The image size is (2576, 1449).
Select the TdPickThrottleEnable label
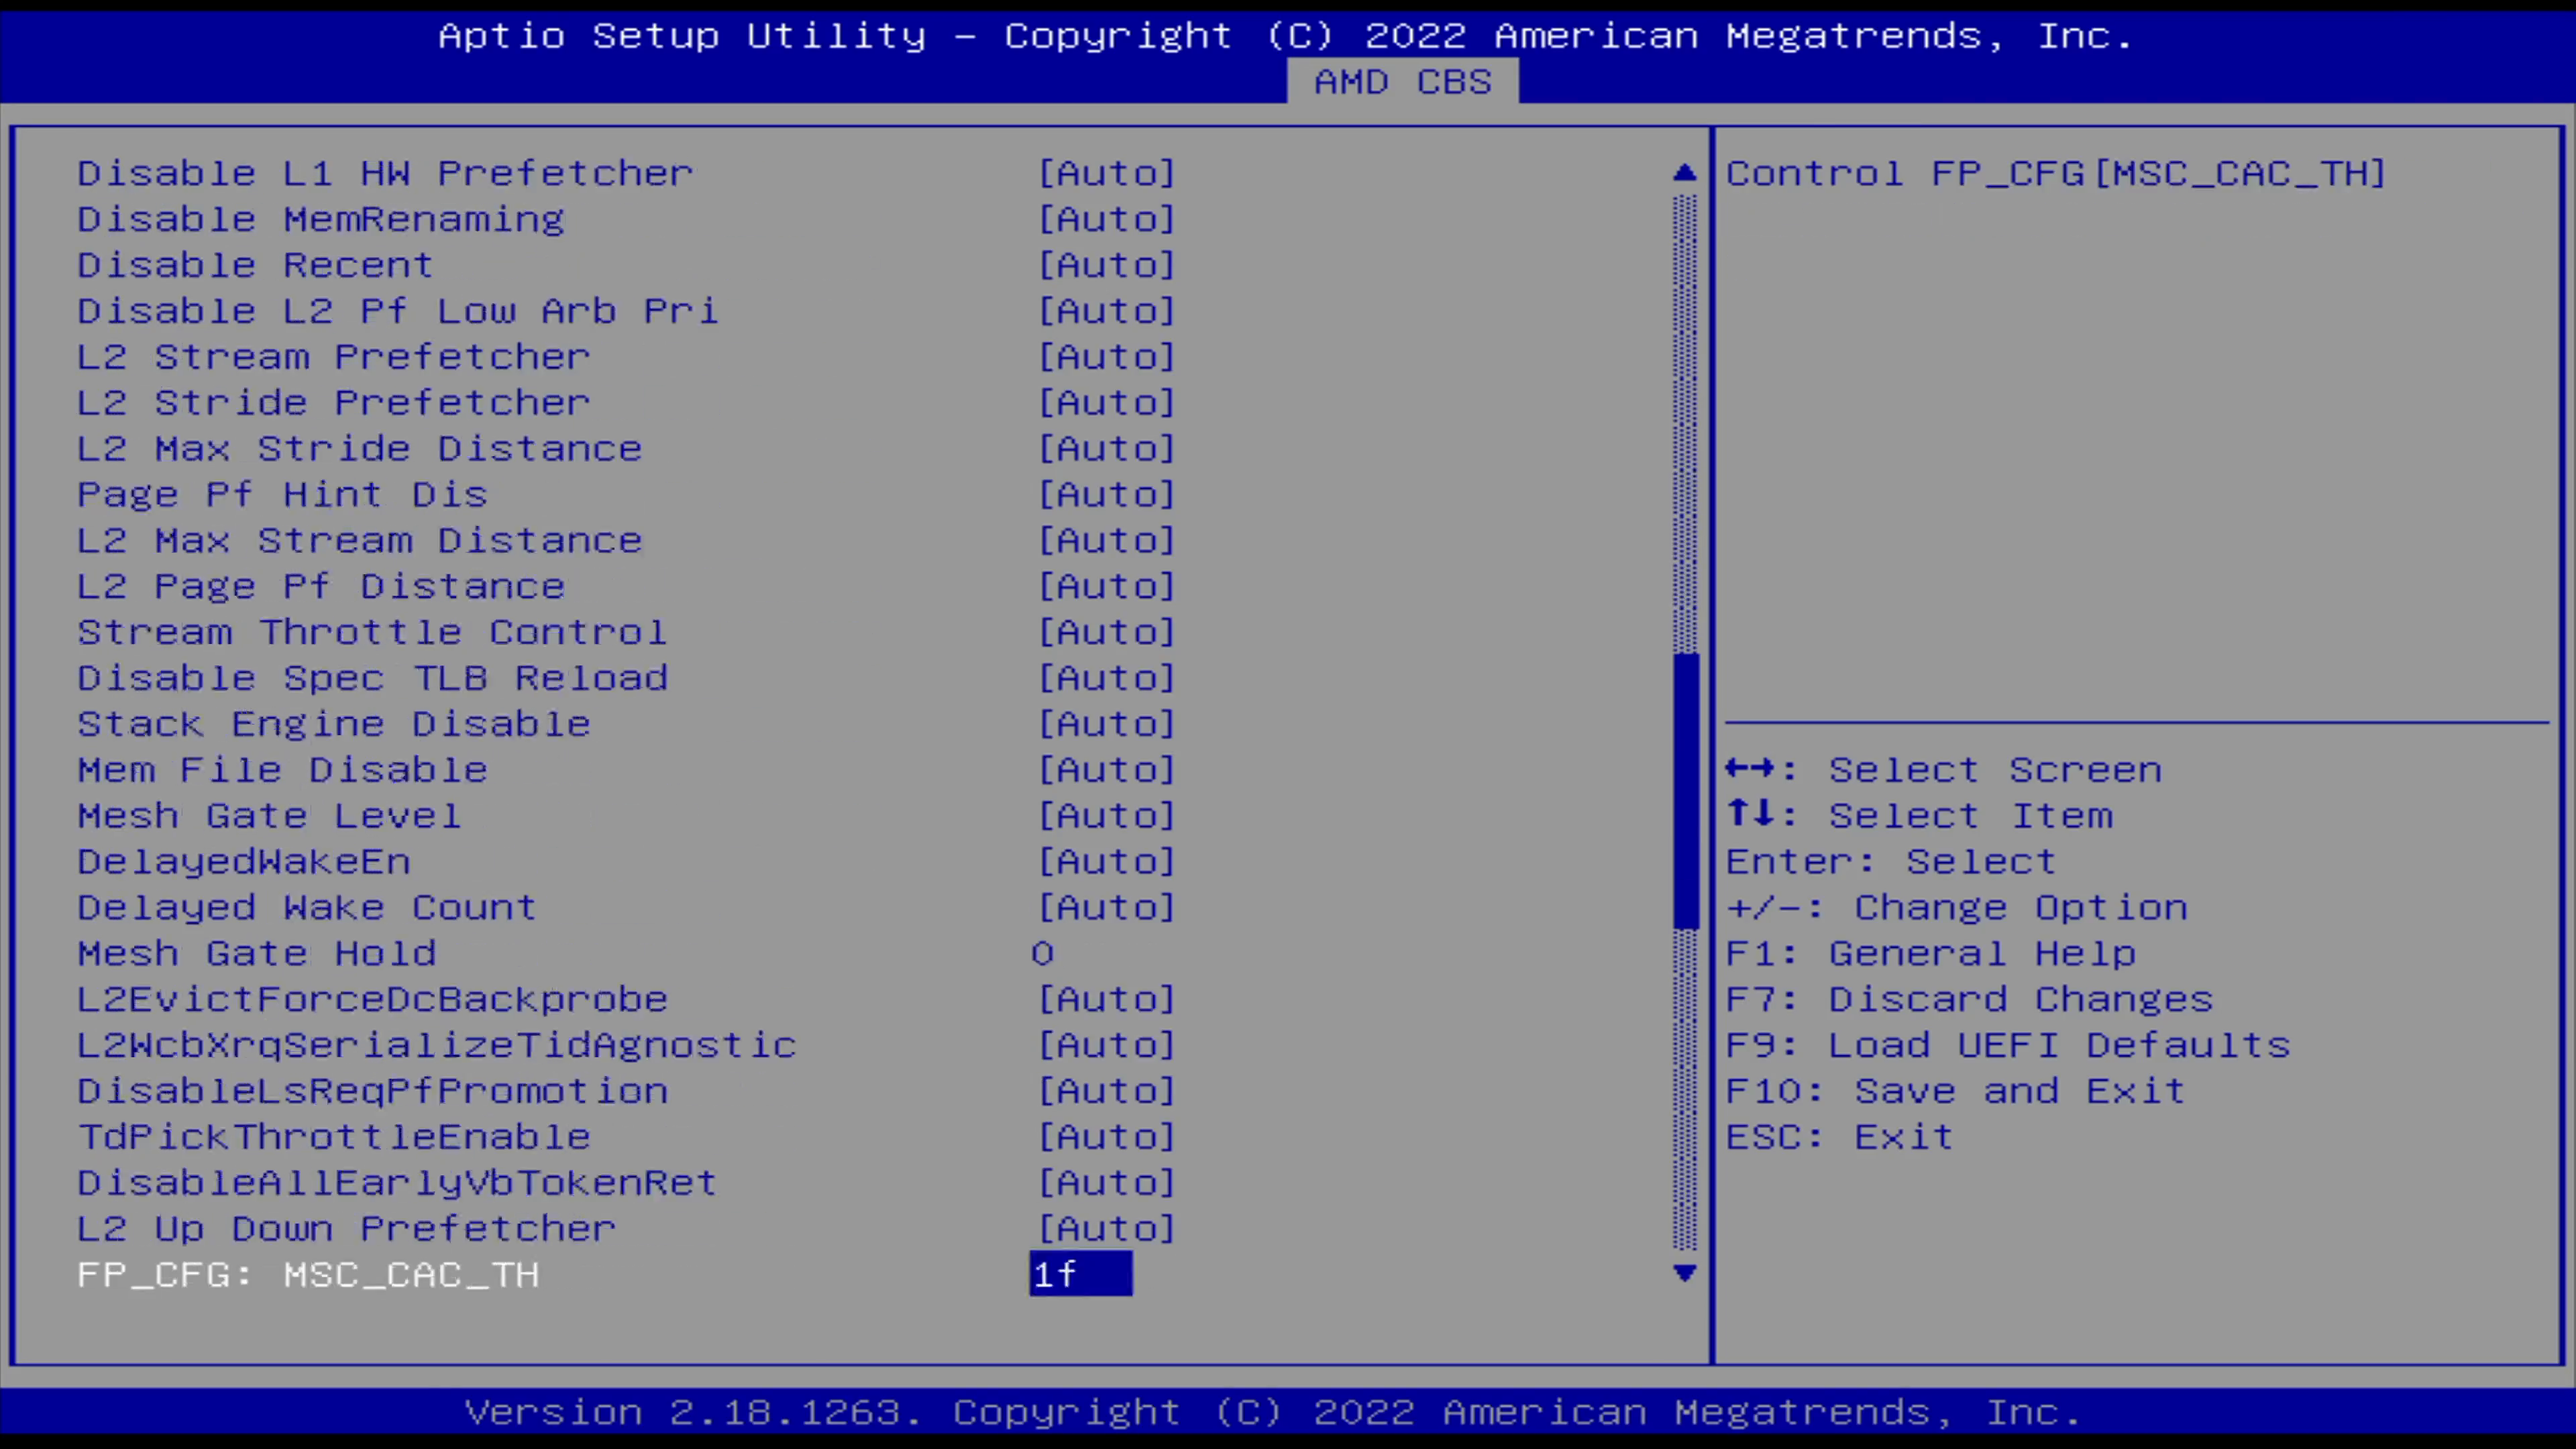click(334, 1138)
